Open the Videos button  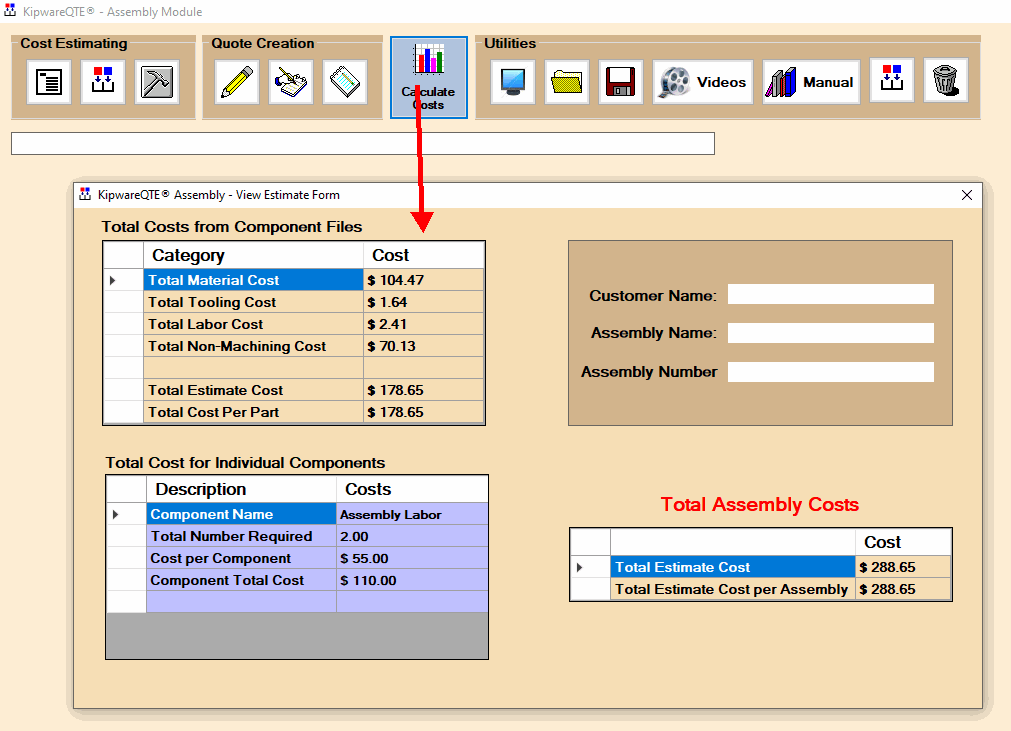tap(703, 82)
